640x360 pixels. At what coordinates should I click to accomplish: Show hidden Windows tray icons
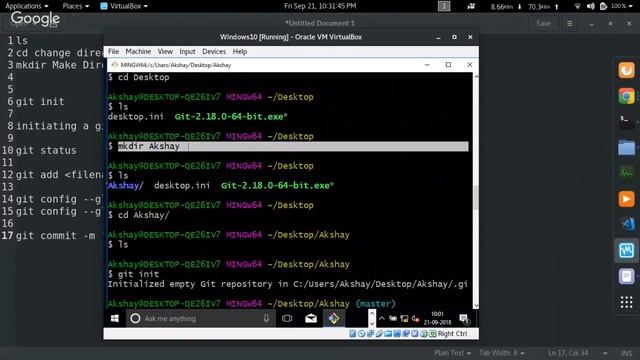pos(382,319)
